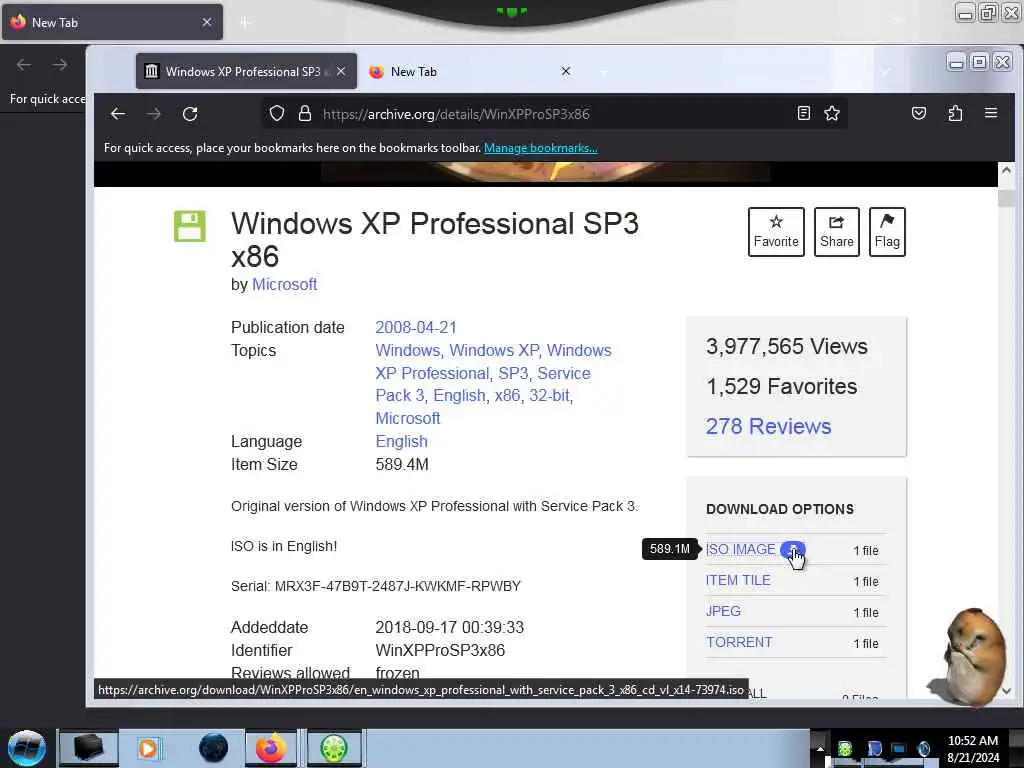Image resolution: width=1024 pixels, height=768 pixels.
Task: Show hidden system tray icons
Action: (x=820, y=749)
